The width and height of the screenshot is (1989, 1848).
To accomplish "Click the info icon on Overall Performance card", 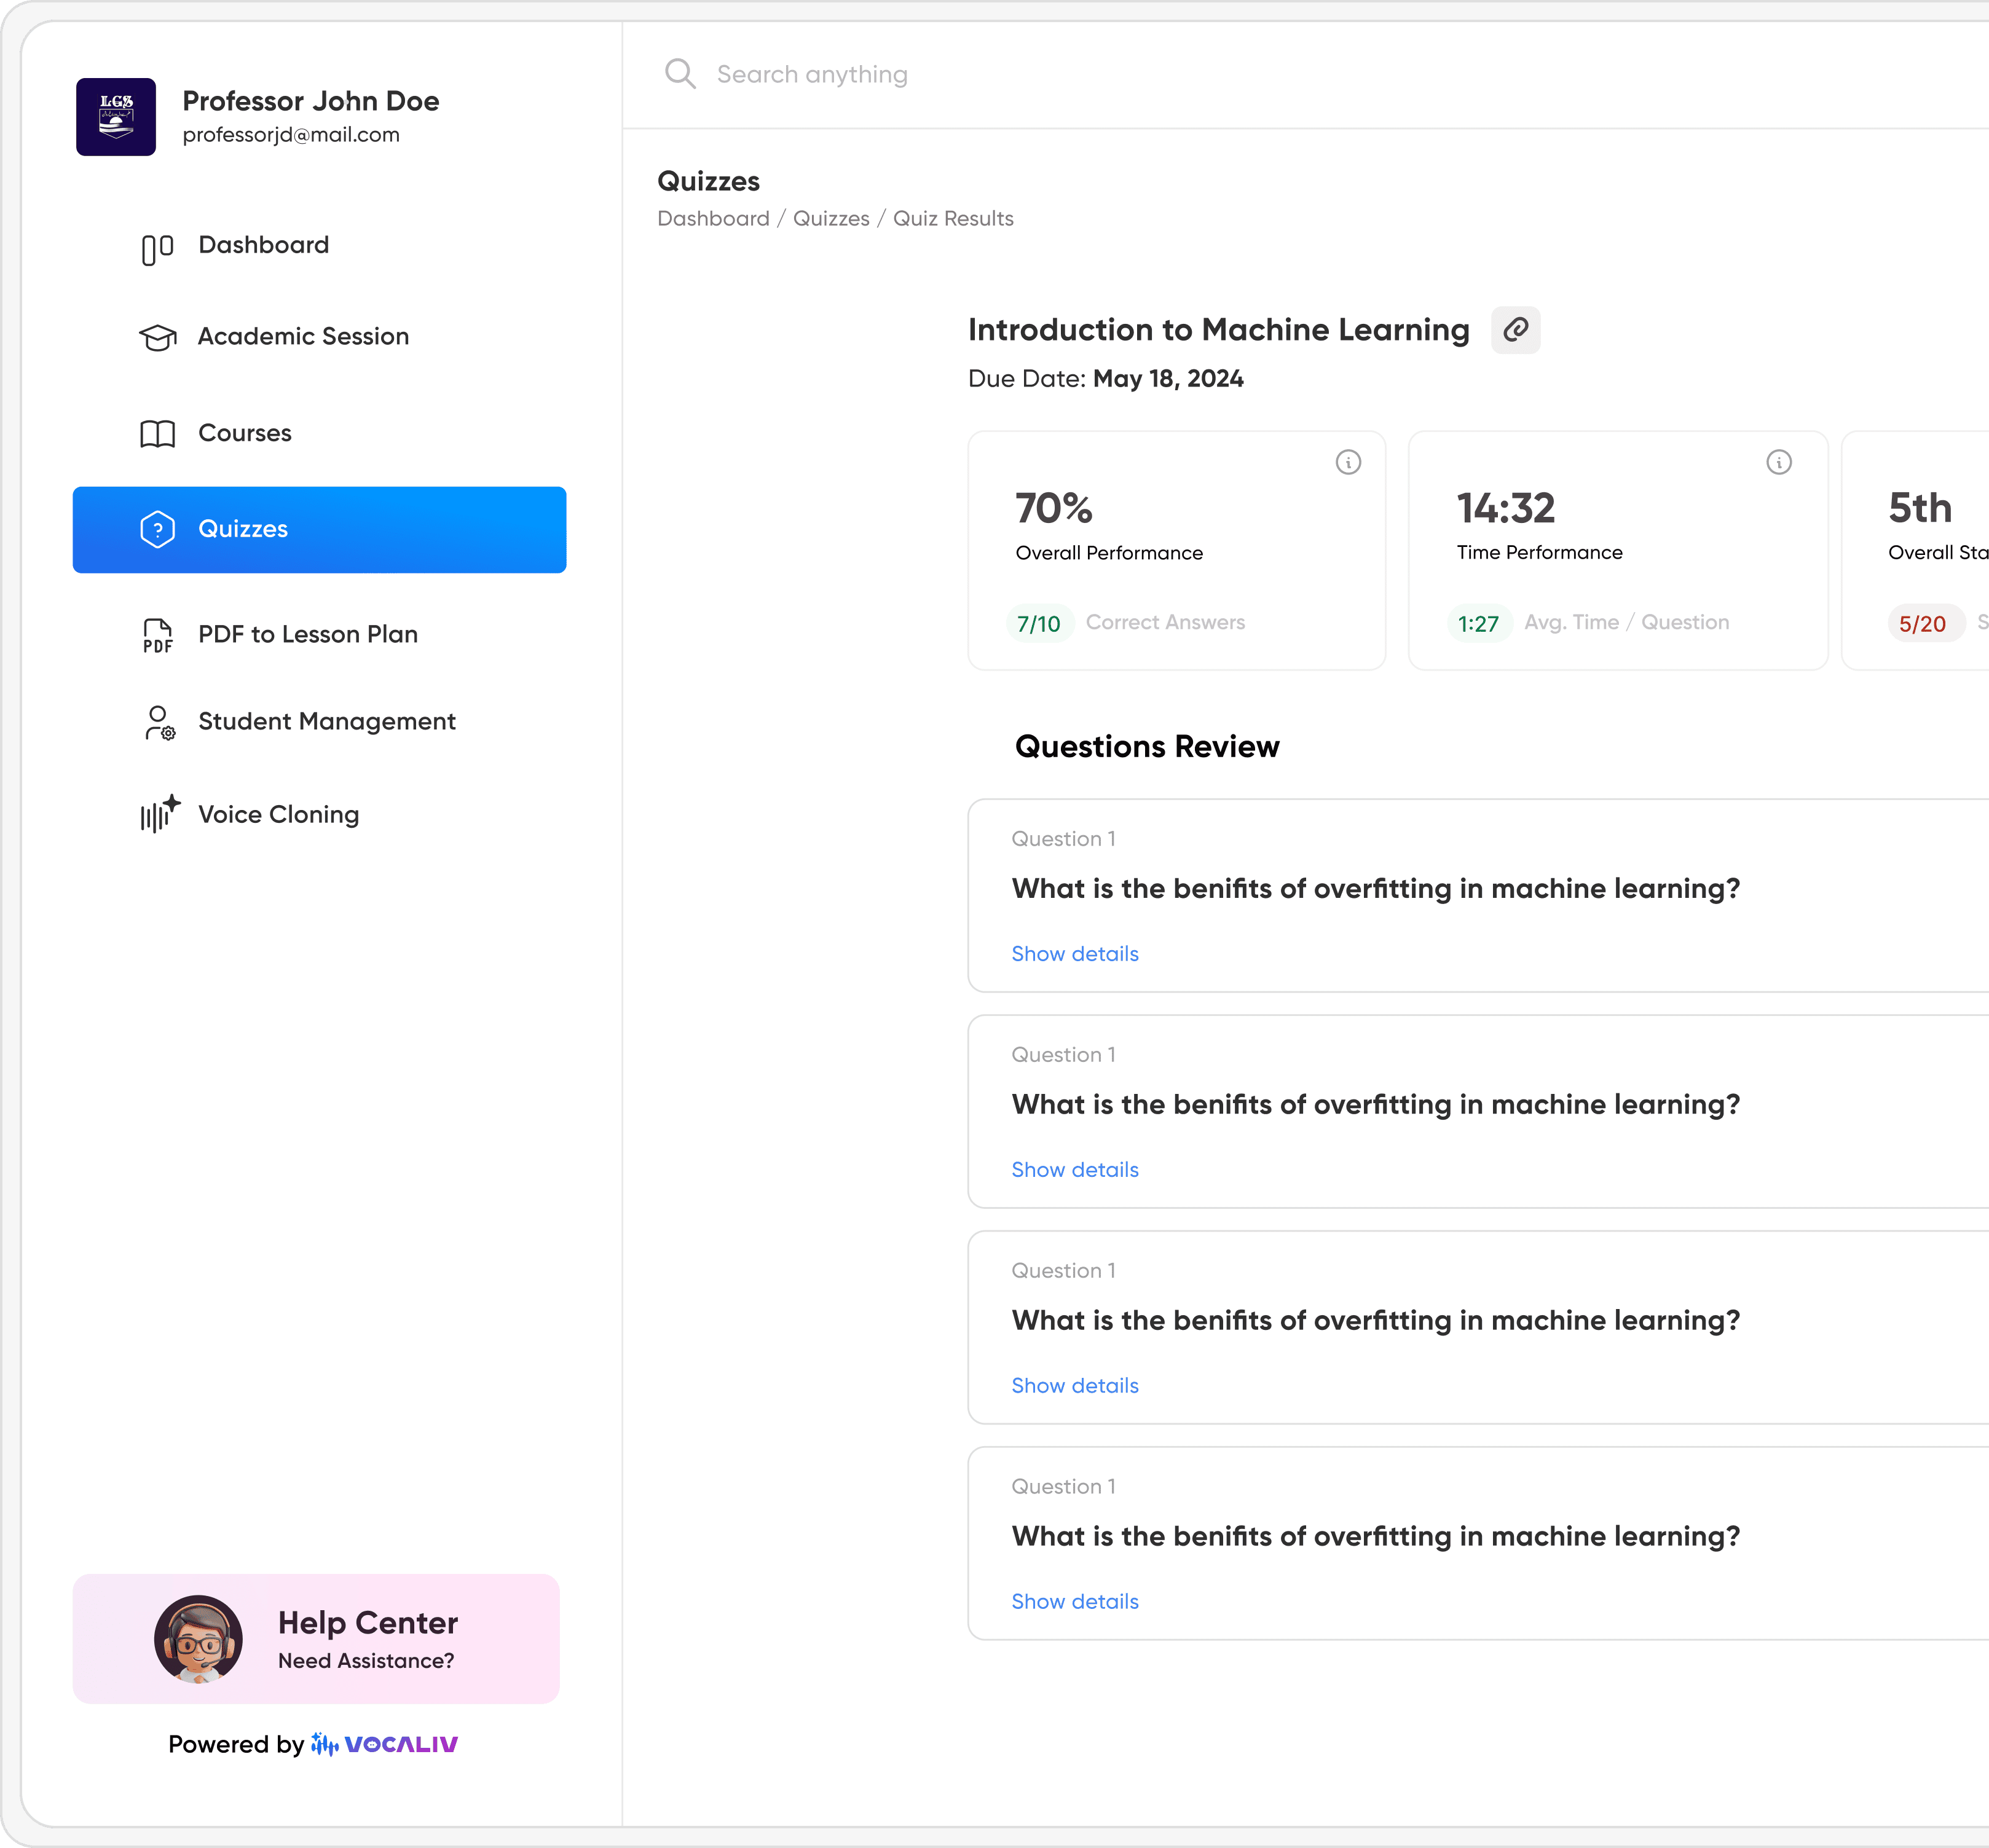I will click(x=1348, y=462).
